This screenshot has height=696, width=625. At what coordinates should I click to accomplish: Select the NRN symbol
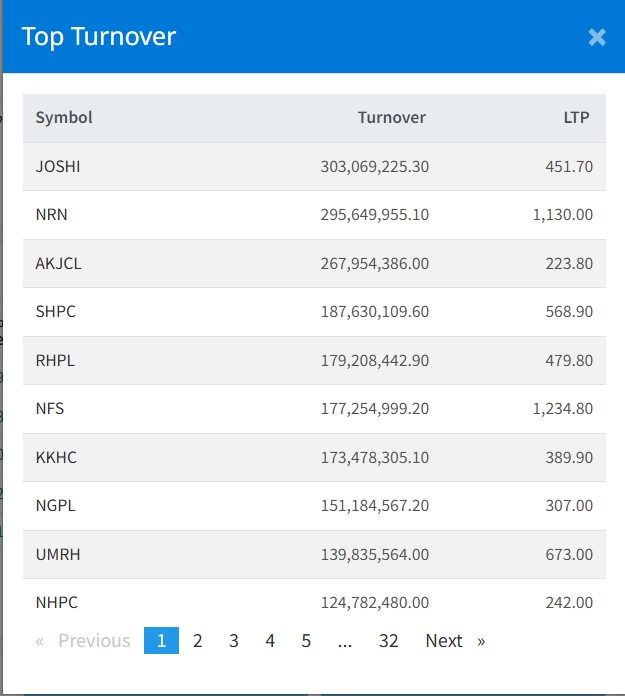click(x=52, y=215)
